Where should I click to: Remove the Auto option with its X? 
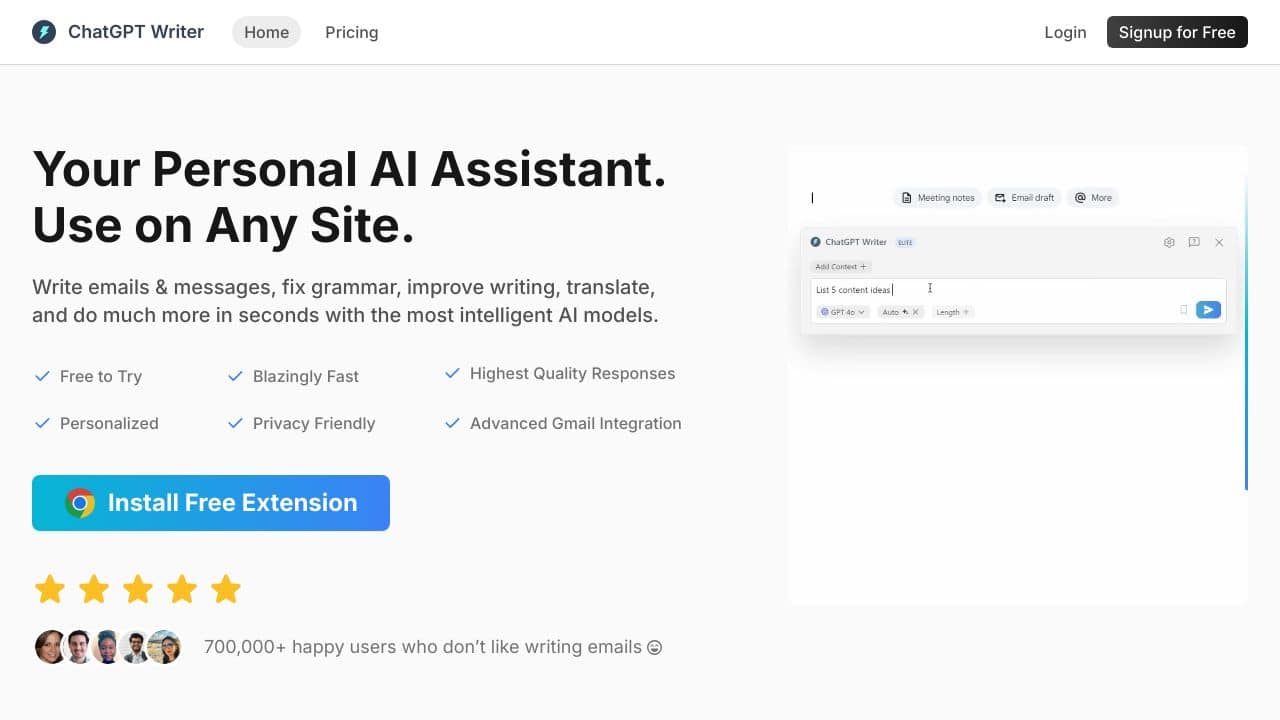click(x=915, y=312)
